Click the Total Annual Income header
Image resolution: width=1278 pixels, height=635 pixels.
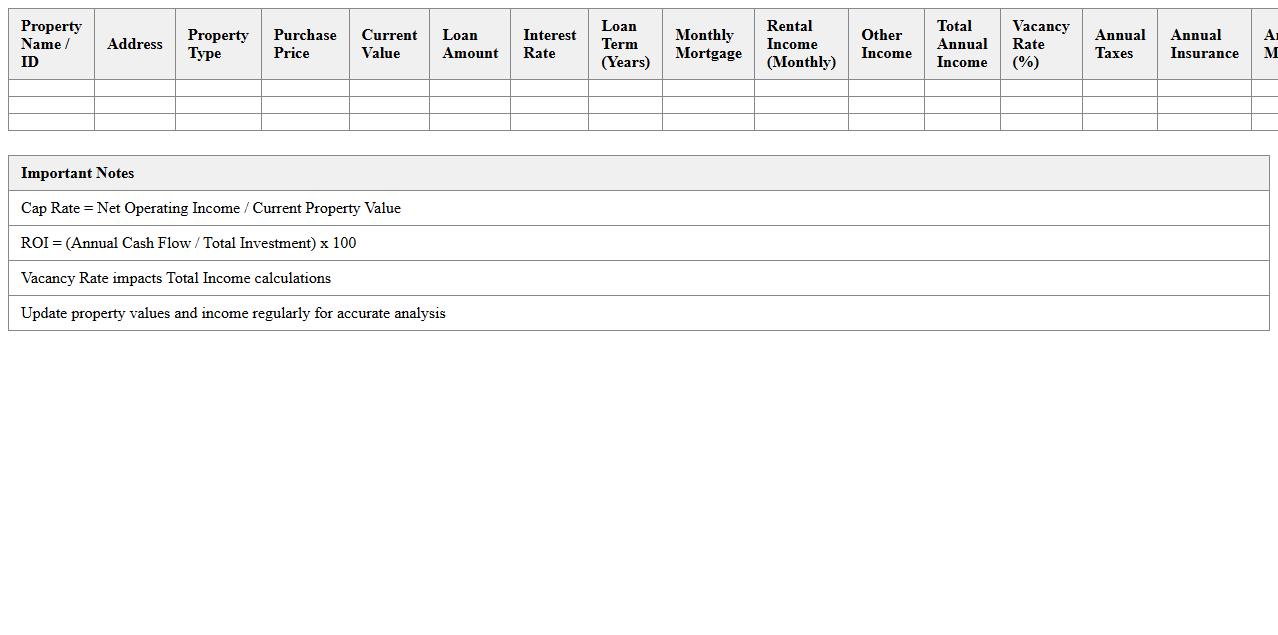[x=961, y=43]
